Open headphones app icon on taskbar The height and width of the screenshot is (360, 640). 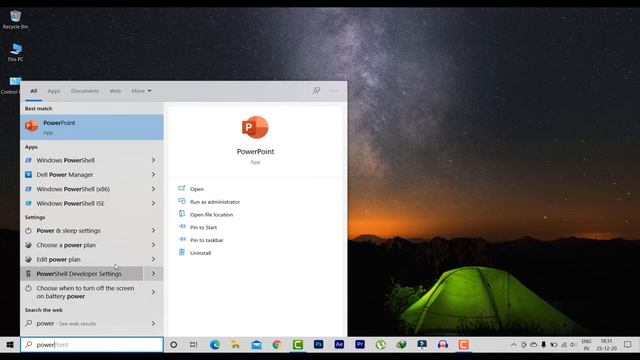(x=442, y=345)
